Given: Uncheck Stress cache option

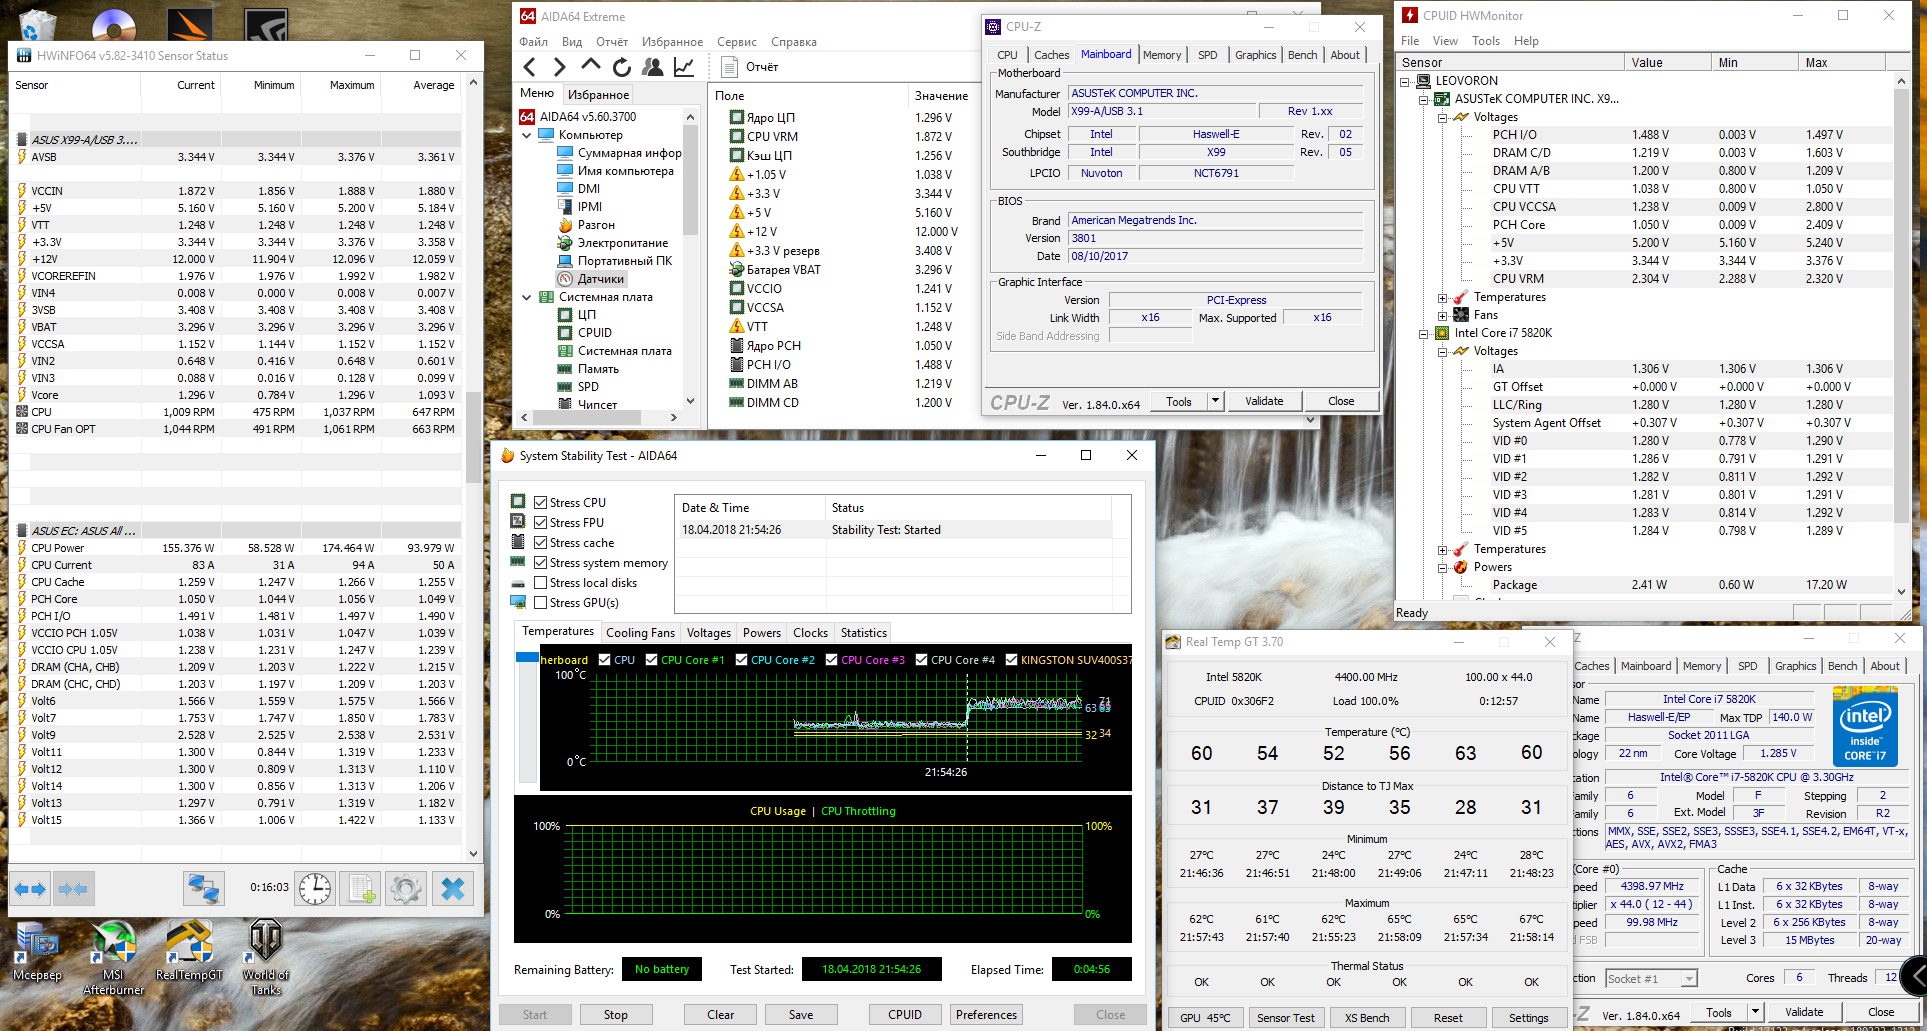Looking at the screenshot, I should click(x=541, y=543).
